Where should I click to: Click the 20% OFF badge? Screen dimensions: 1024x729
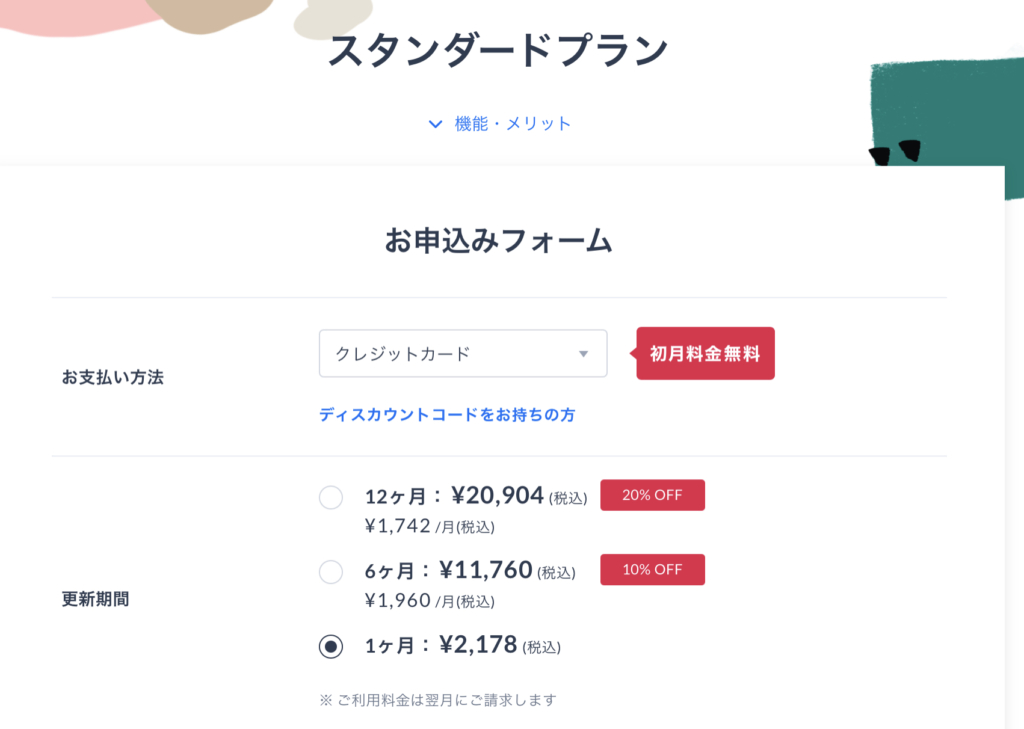tap(652, 495)
